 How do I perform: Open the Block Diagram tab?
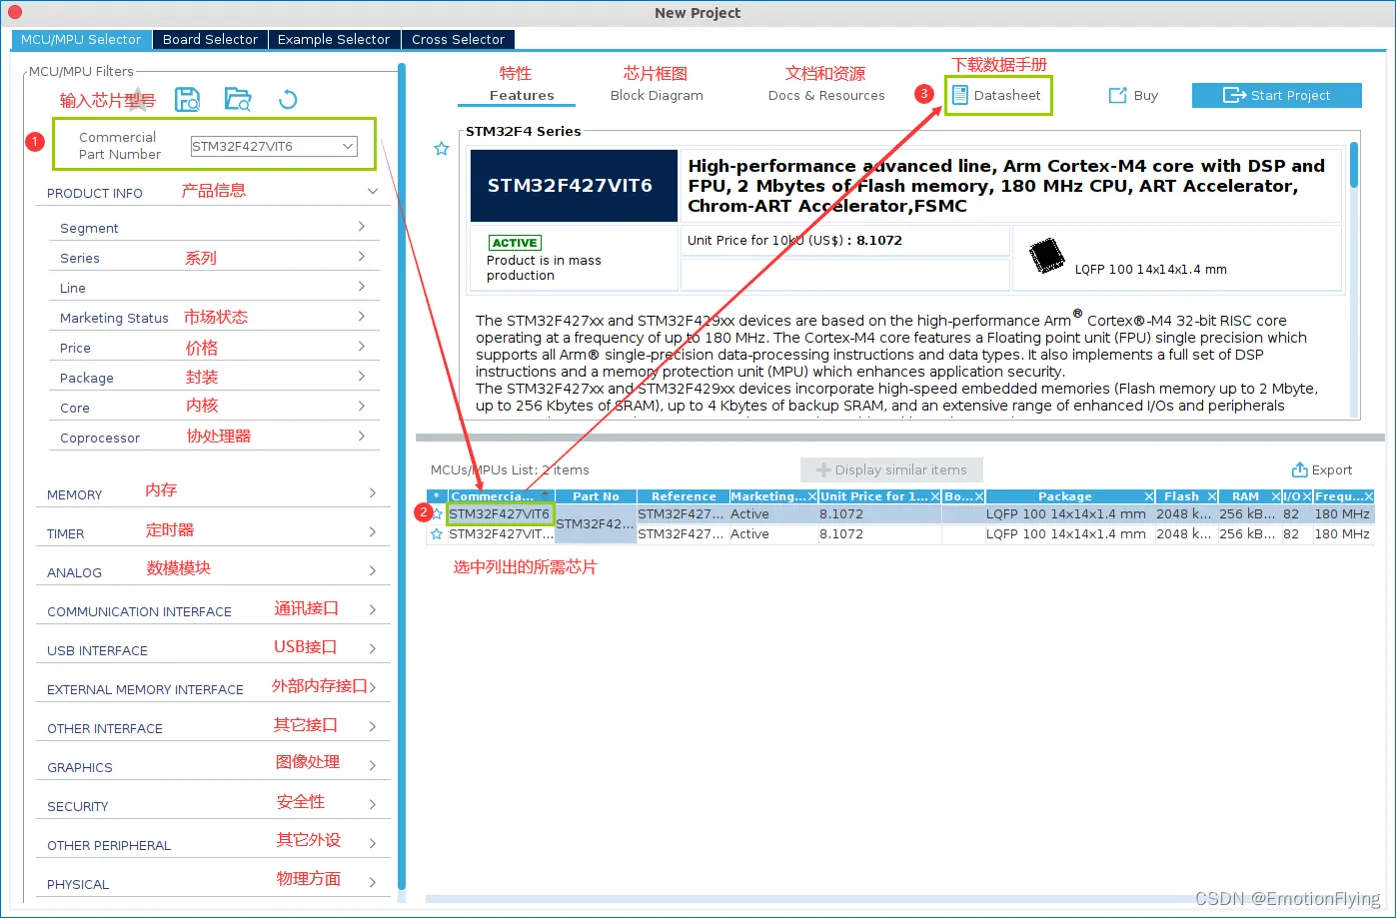[656, 95]
